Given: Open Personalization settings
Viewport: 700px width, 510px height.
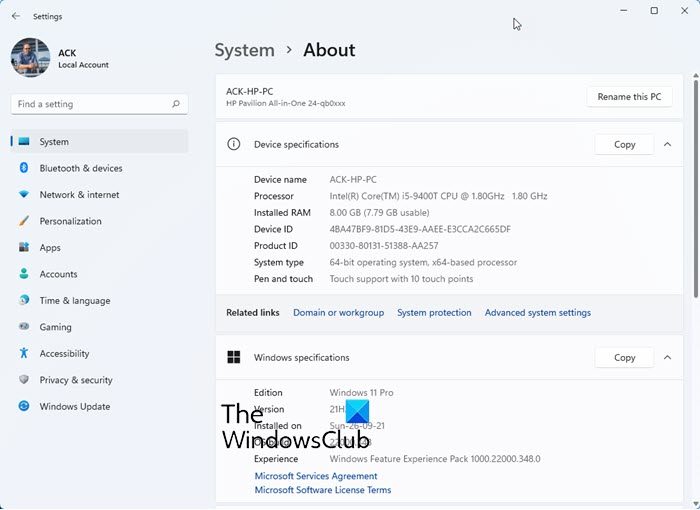Looking at the screenshot, I should tap(99, 221).
